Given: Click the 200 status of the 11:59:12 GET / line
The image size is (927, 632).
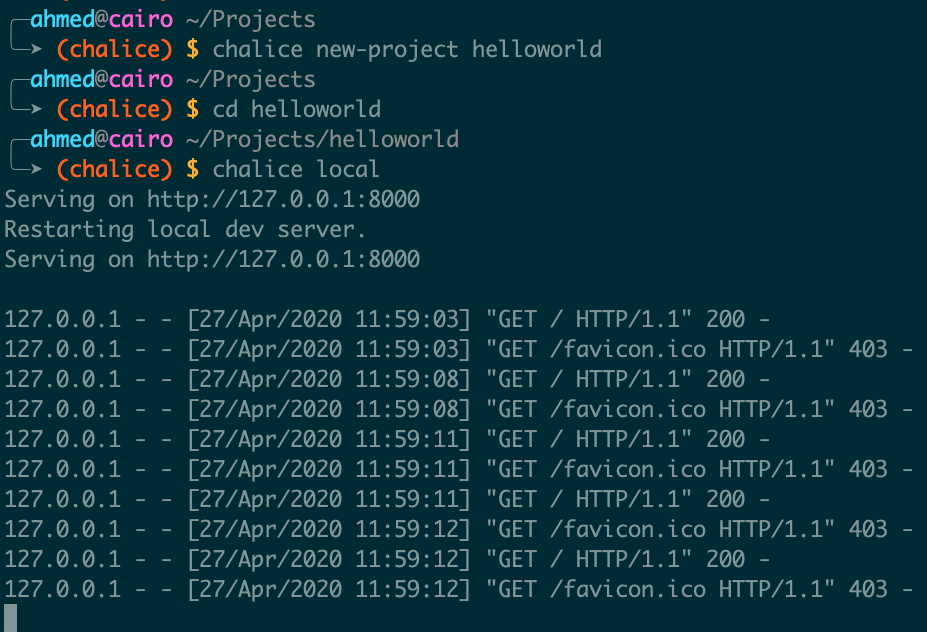Looking at the screenshot, I should [x=725, y=559].
